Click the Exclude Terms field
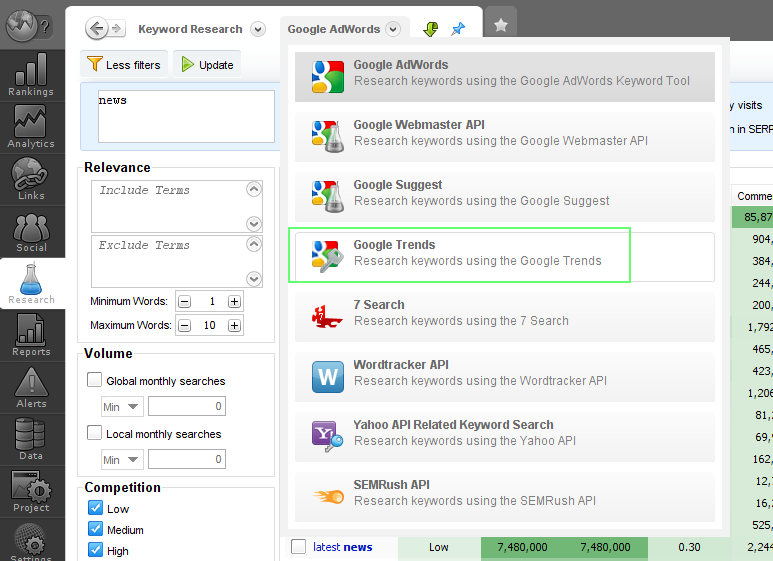 168,261
